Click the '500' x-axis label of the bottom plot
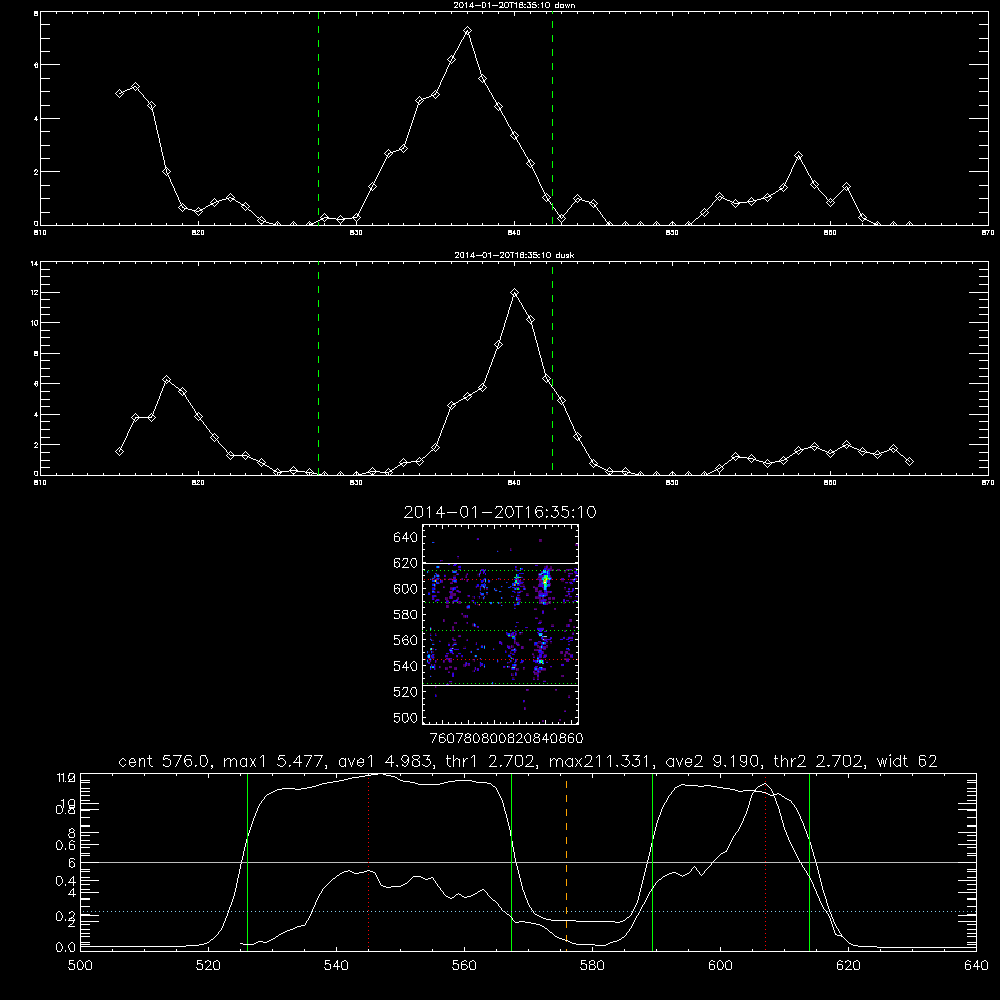Viewport: 1000px width, 1000px height. click(x=80, y=966)
